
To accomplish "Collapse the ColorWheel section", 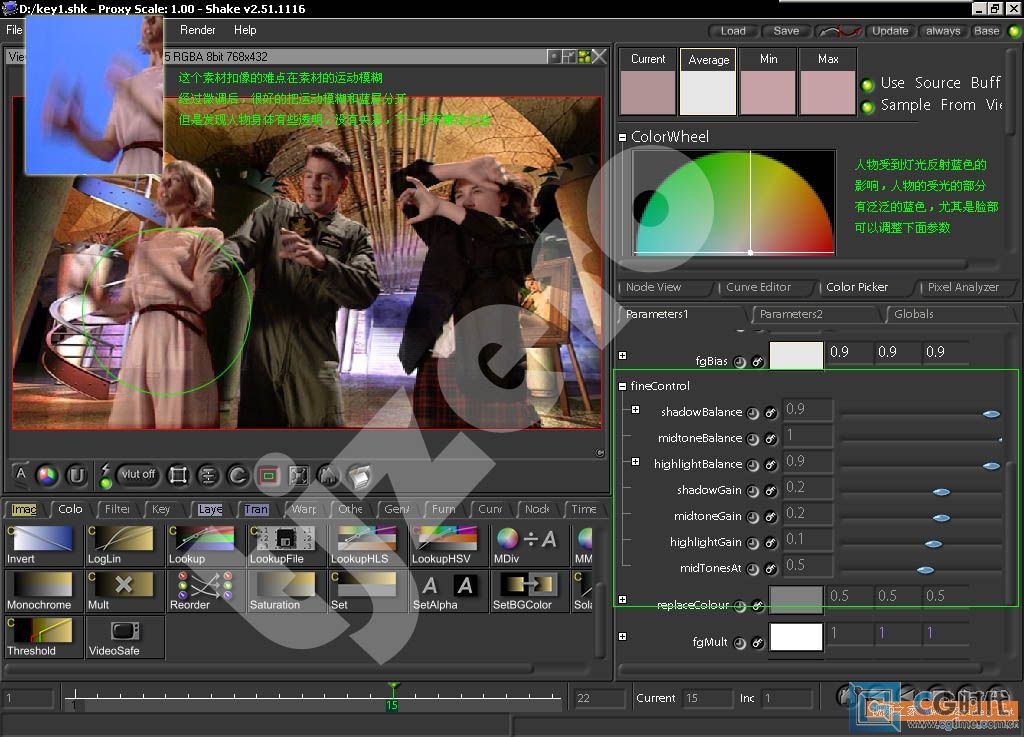I will coord(623,137).
